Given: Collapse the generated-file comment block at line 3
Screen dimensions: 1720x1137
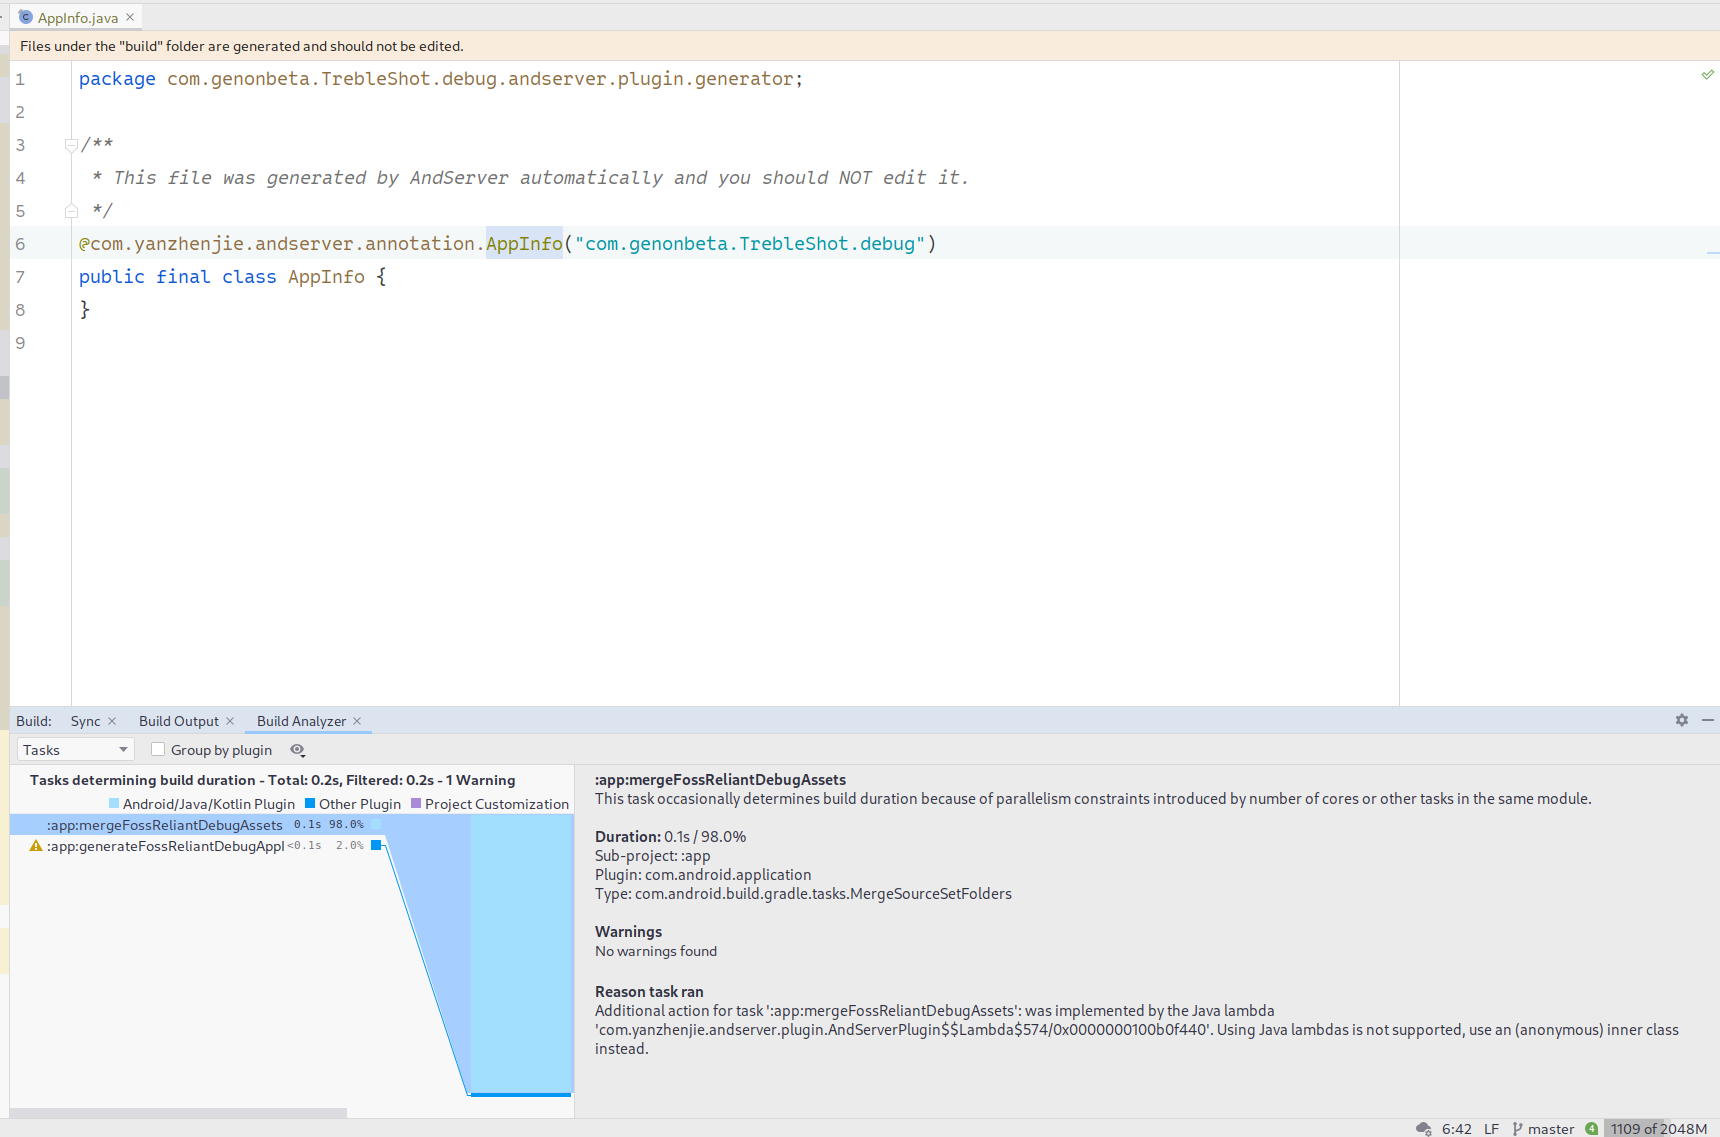Looking at the screenshot, I should tap(70, 144).
